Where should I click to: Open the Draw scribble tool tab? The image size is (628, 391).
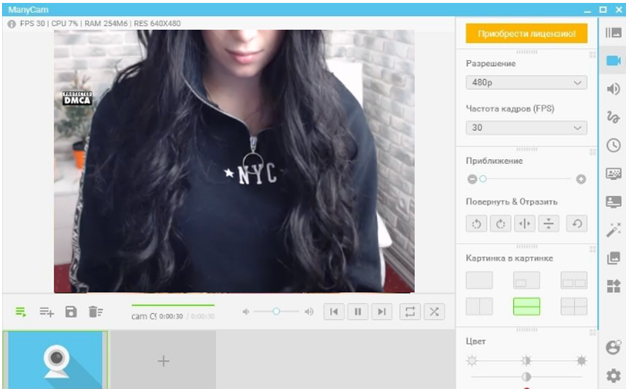click(613, 117)
